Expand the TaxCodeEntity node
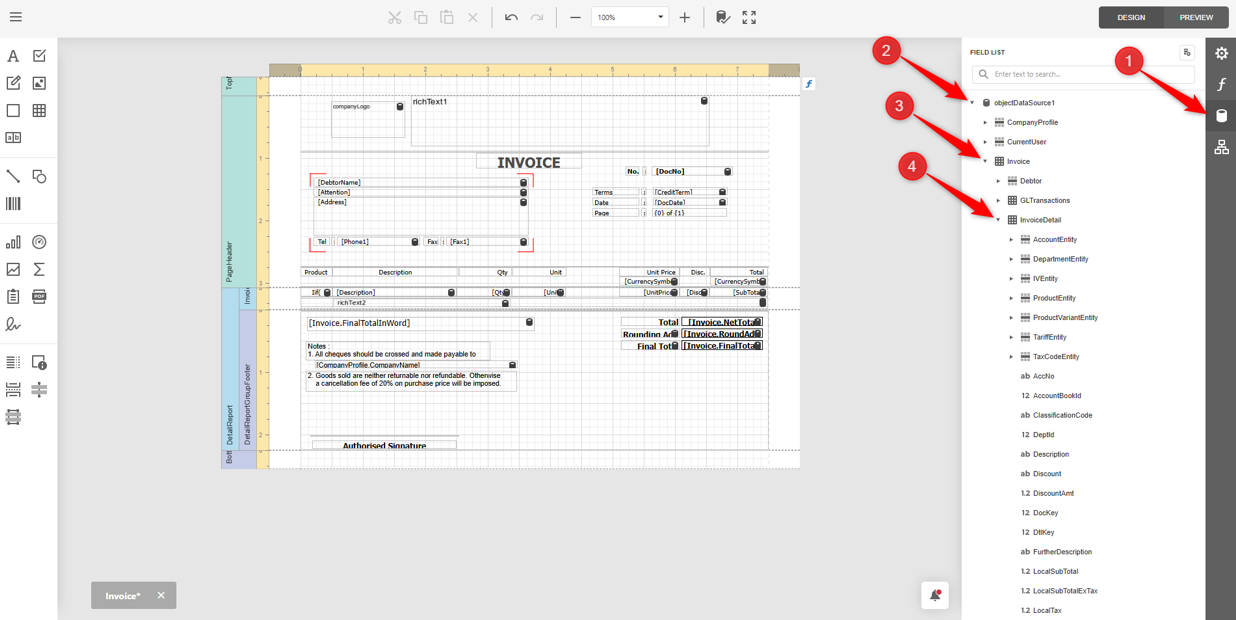The height and width of the screenshot is (620, 1236). click(1011, 356)
